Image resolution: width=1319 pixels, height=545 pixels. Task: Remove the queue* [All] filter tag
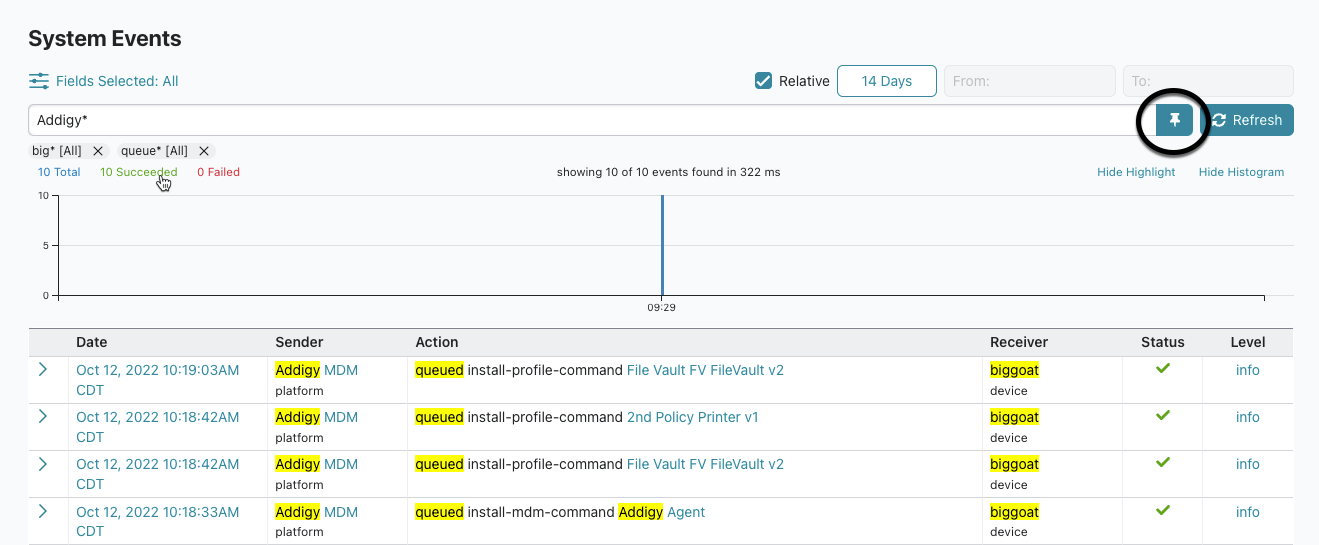point(204,151)
